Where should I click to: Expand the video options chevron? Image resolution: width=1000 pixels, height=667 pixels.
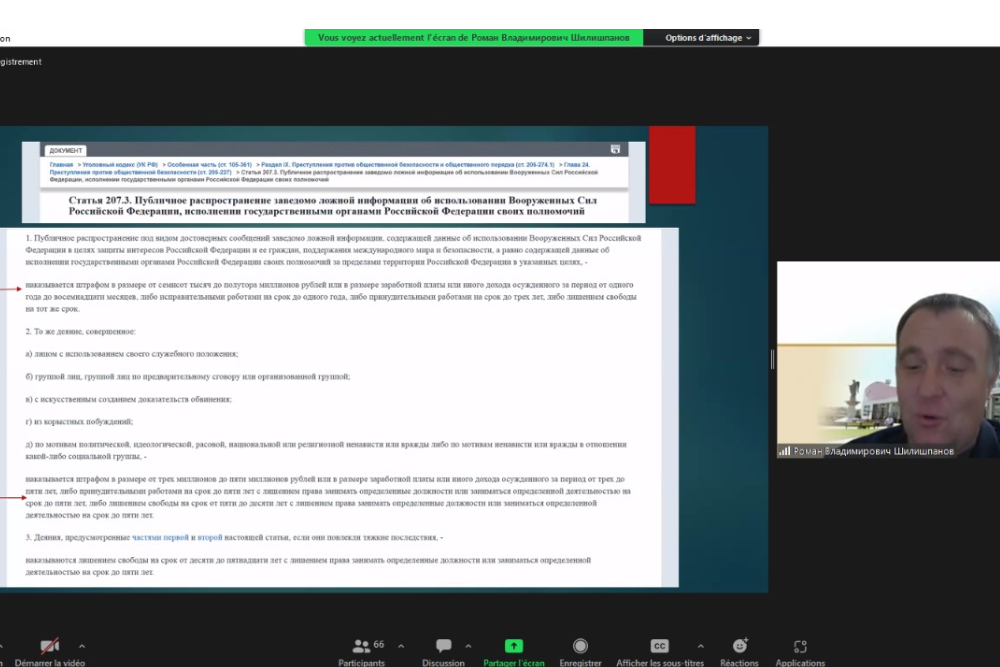click(x=82, y=646)
